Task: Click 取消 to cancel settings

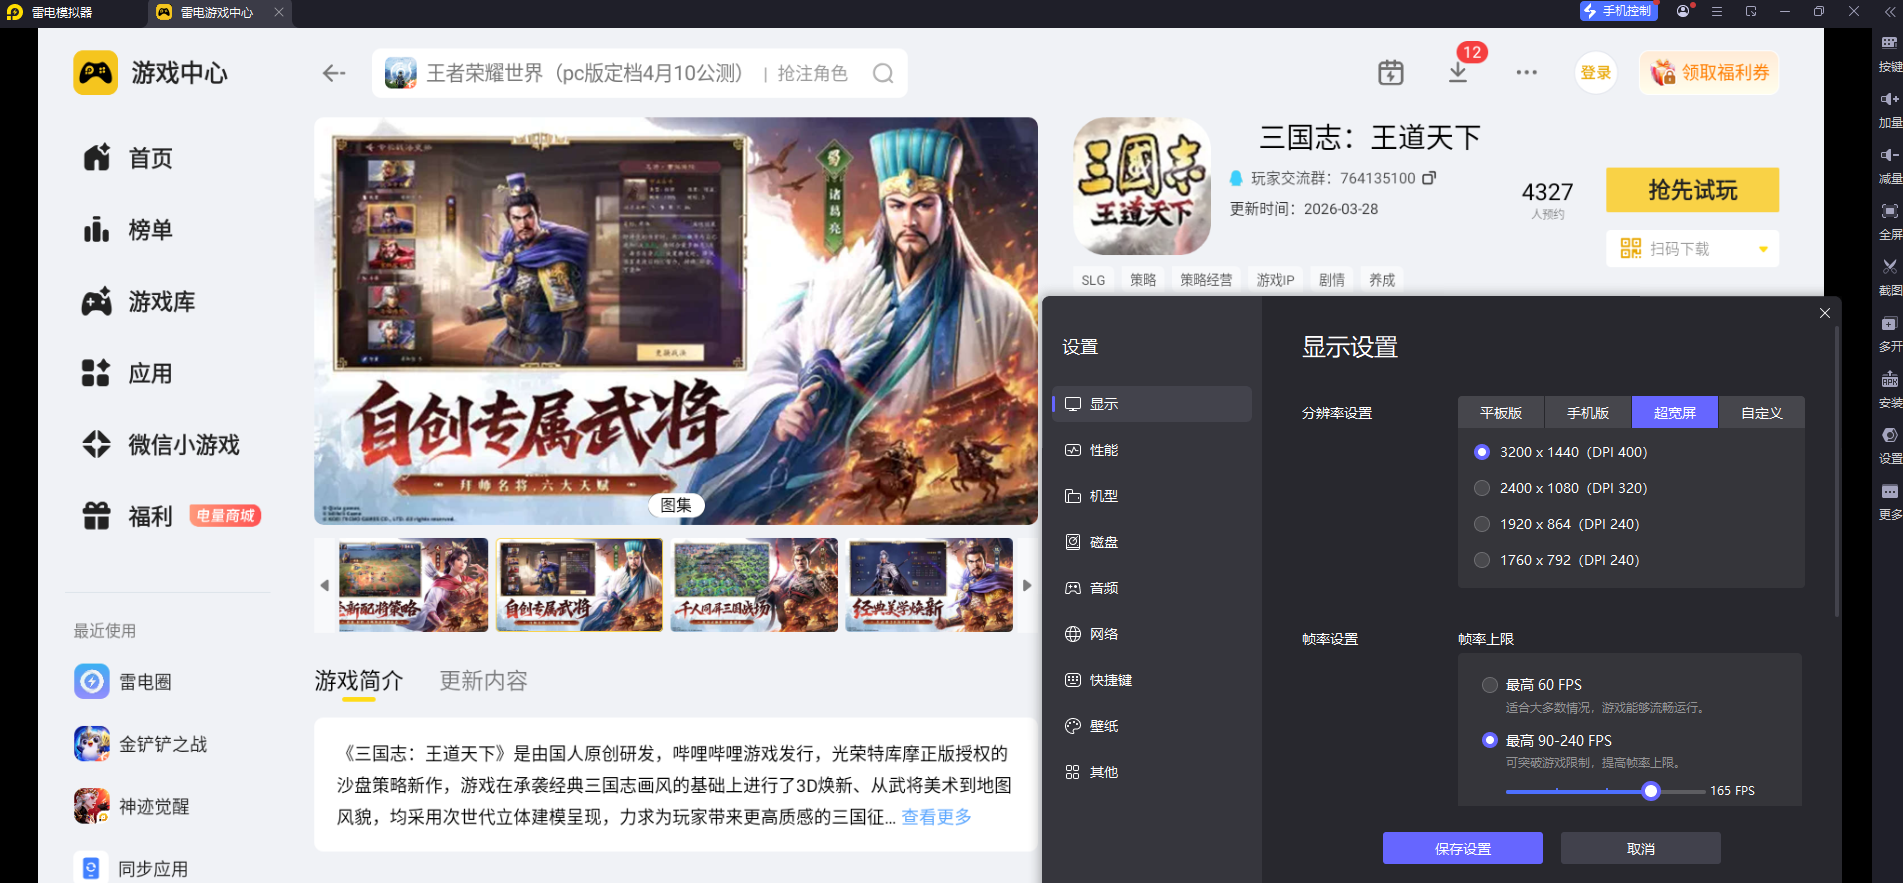Action: click(x=1641, y=848)
